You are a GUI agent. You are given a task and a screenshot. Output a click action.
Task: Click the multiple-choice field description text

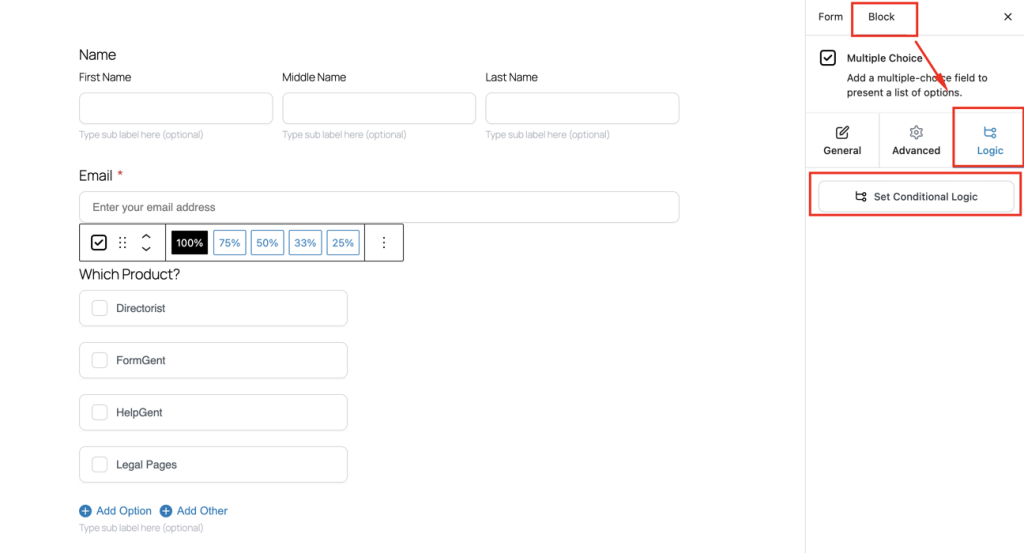pos(917,85)
